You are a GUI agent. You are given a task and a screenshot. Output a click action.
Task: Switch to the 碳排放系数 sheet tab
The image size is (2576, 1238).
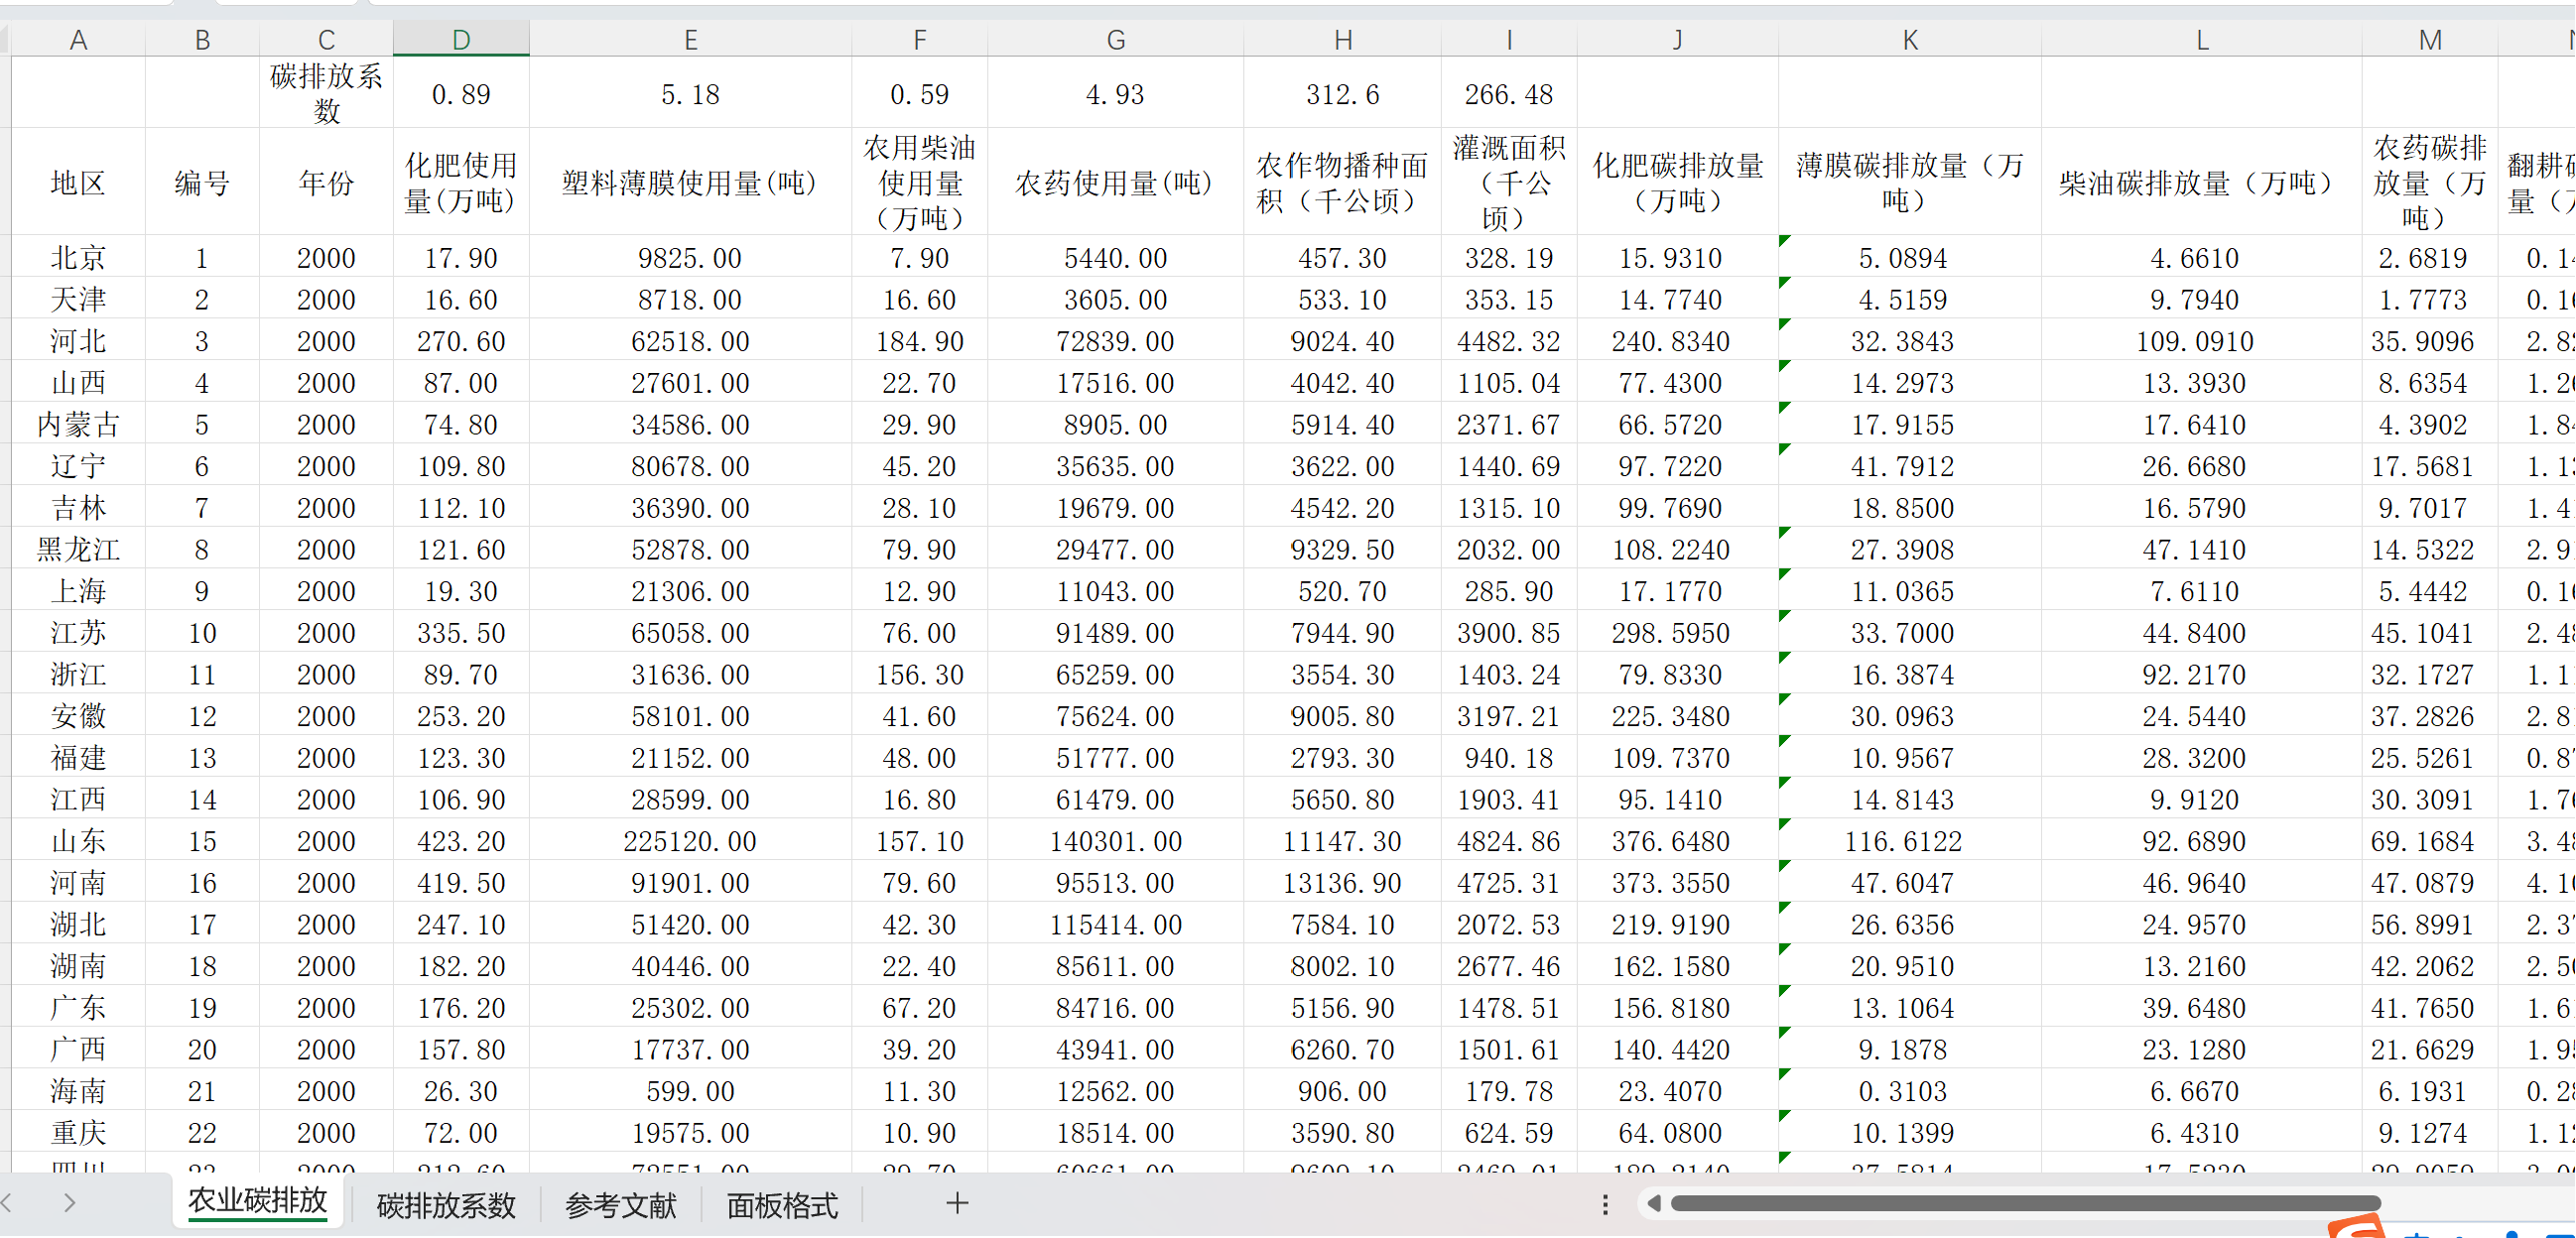pyautogui.click(x=445, y=1206)
